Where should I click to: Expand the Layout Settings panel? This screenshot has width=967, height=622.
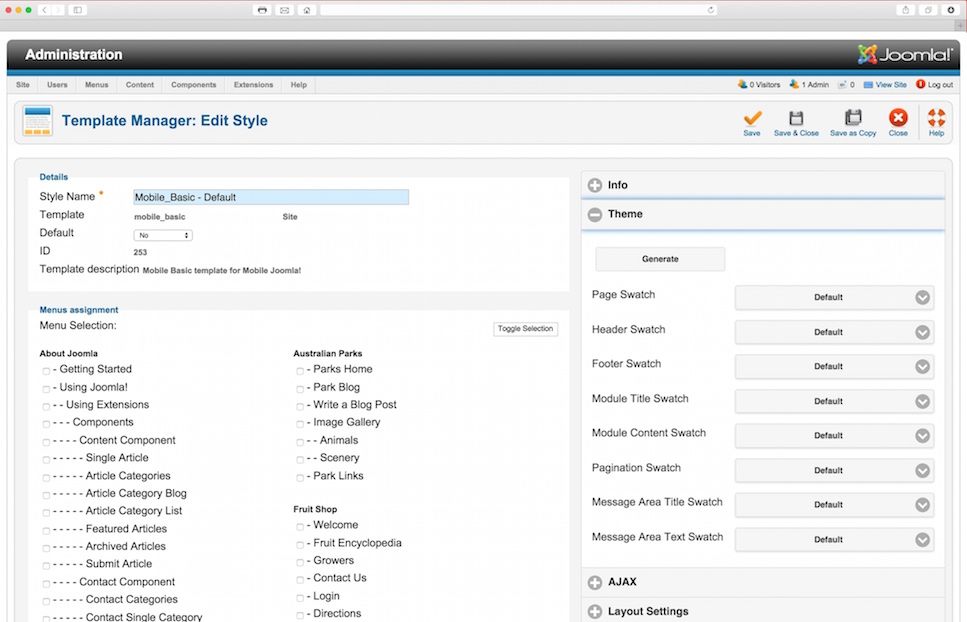pos(763,611)
